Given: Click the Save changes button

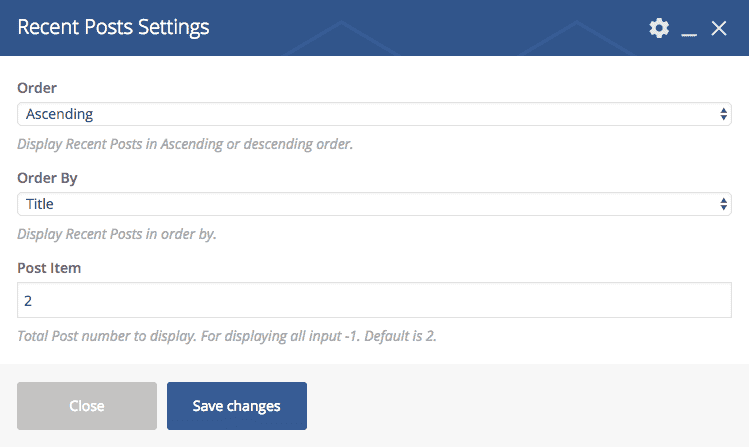Looking at the screenshot, I should [x=236, y=406].
